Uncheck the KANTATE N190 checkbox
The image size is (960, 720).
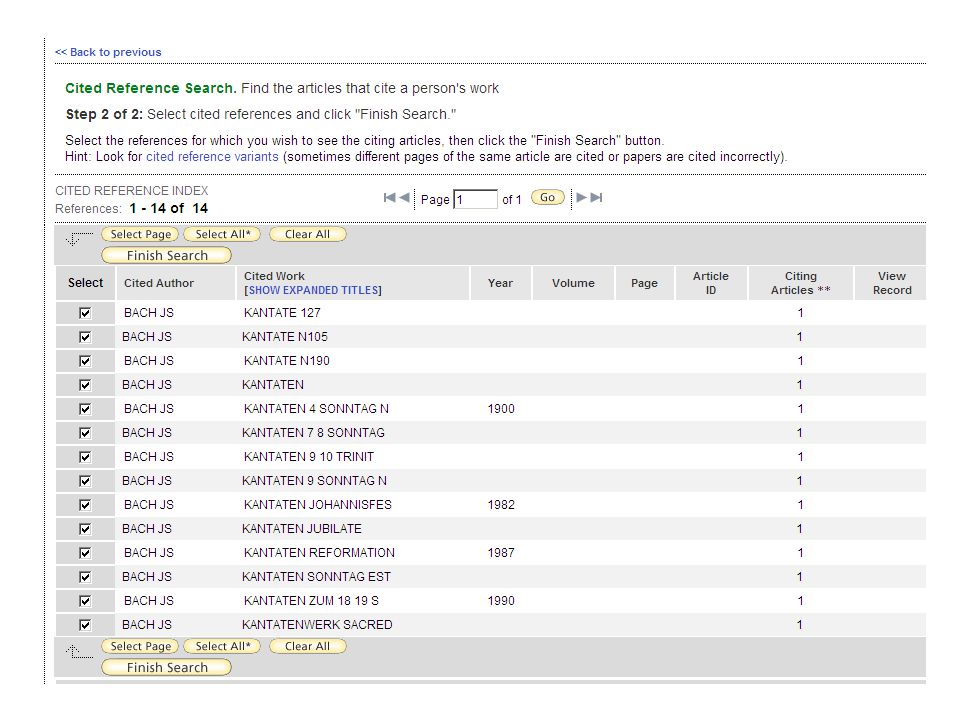point(84,361)
